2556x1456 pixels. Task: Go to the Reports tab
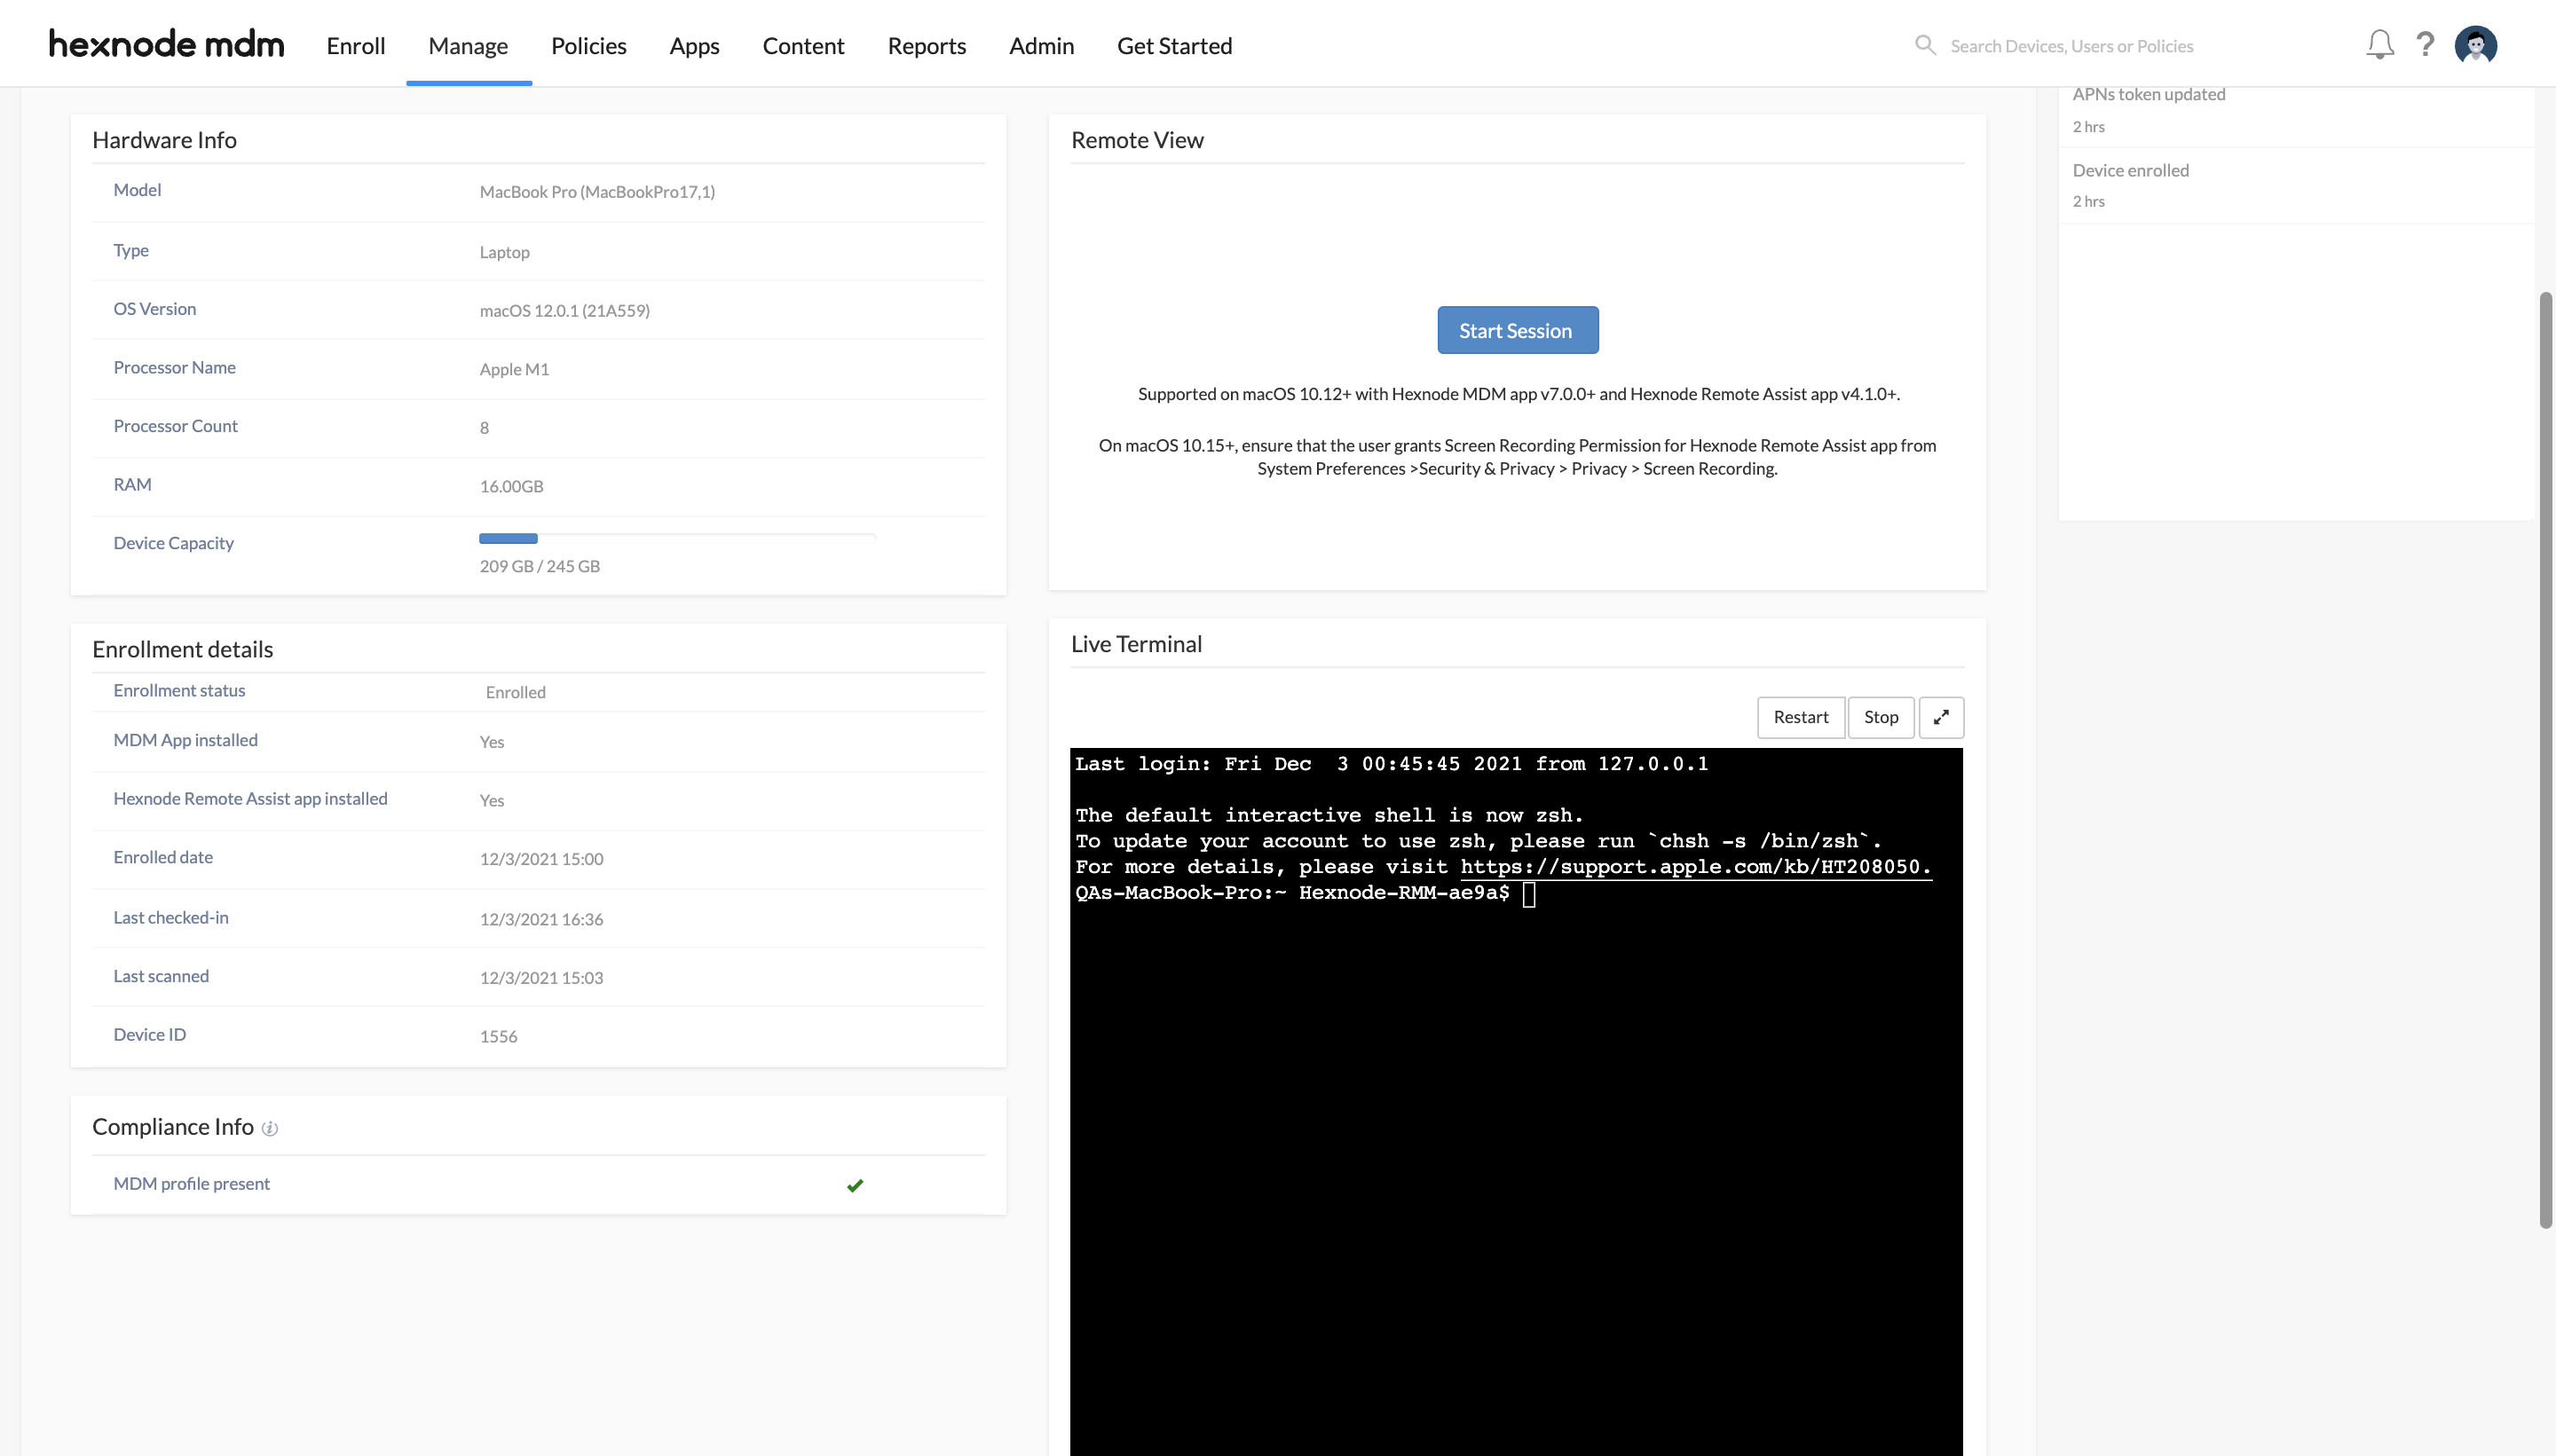pyautogui.click(x=927, y=45)
